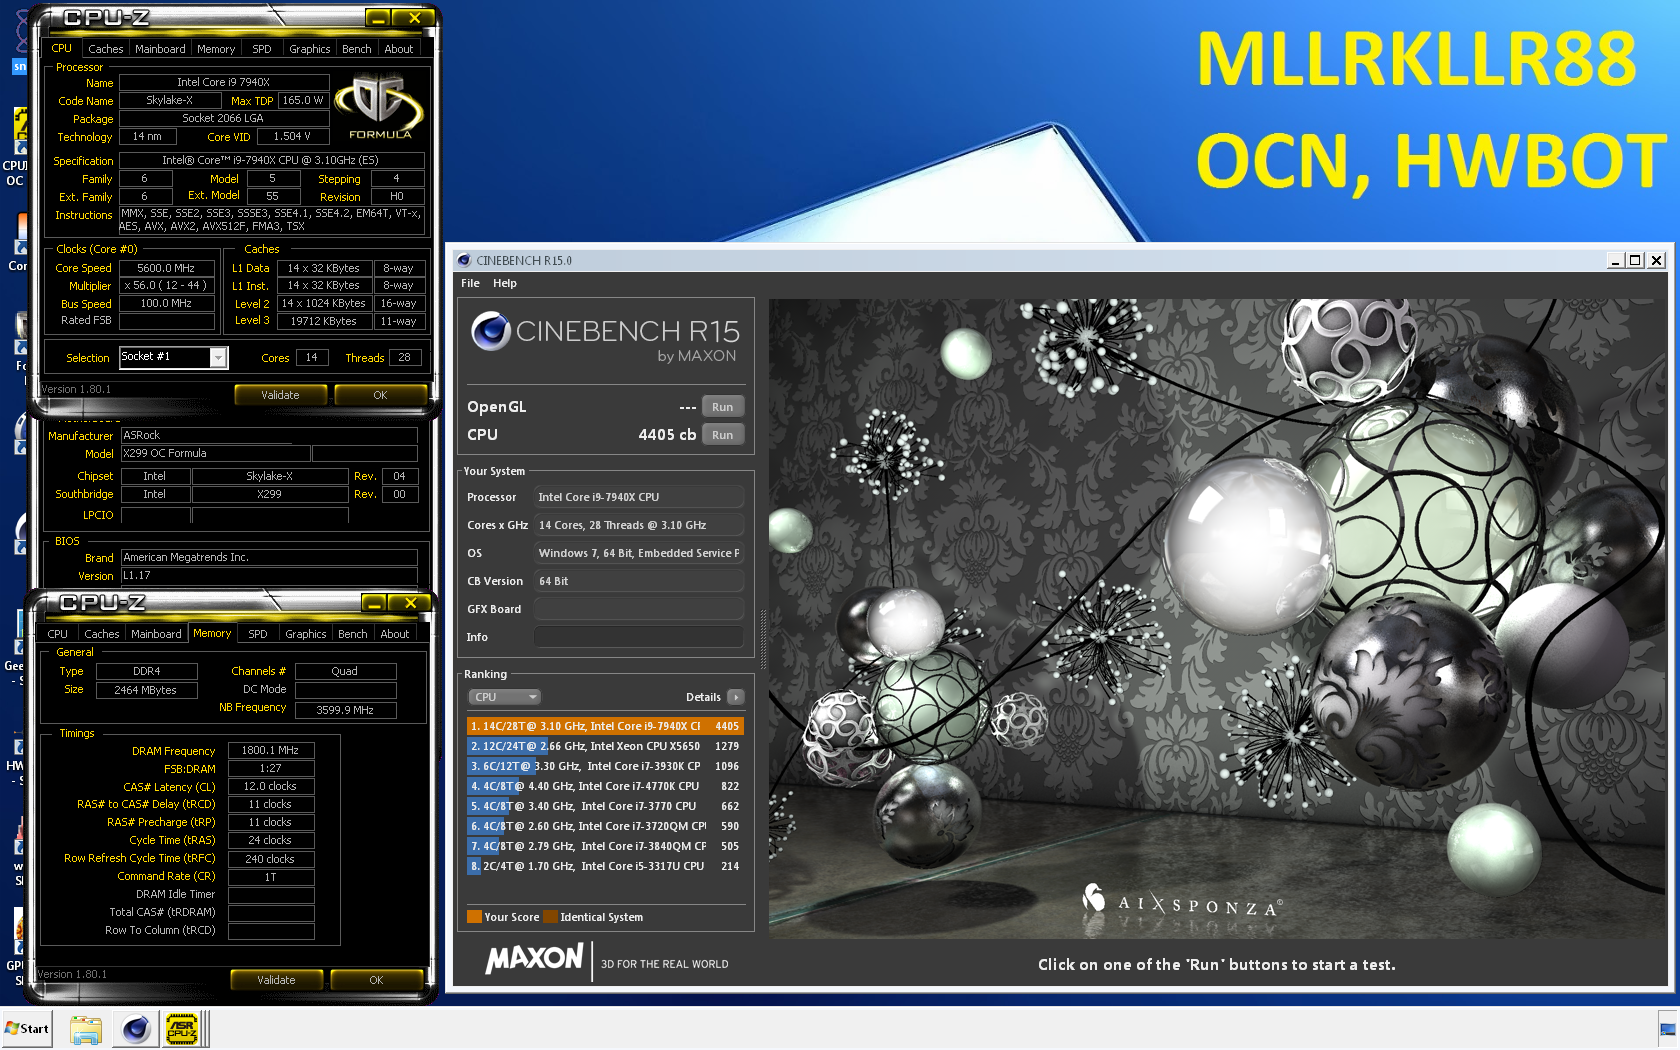Open Cinebench File menu
The image size is (1680, 1050).
pos(470,283)
